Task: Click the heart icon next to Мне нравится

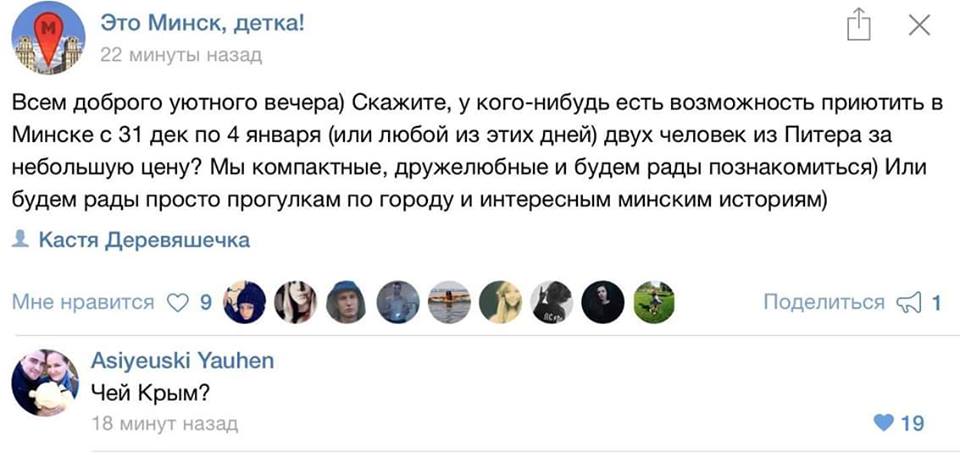Action: [x=177, y=302]
